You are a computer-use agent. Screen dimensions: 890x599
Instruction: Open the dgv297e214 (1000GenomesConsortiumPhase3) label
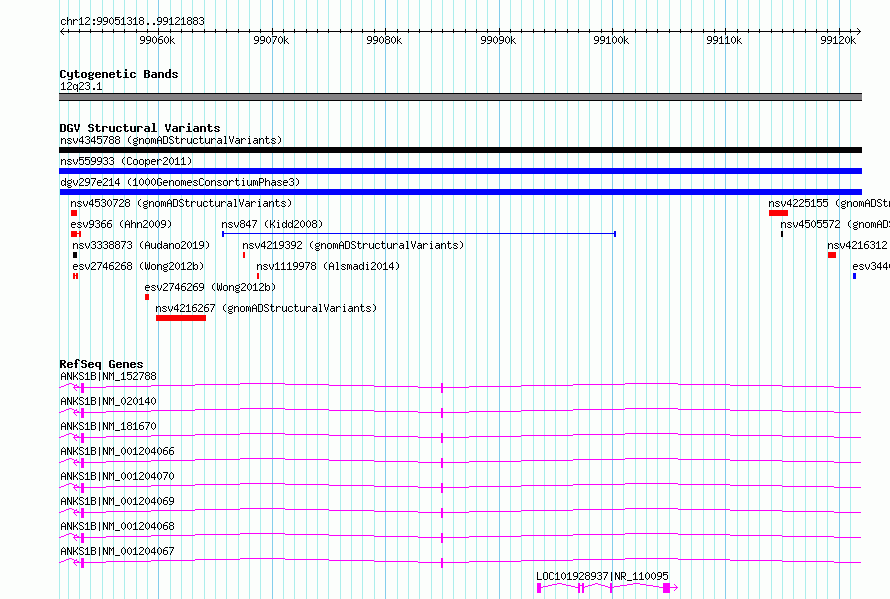click(x=180, y=182)
